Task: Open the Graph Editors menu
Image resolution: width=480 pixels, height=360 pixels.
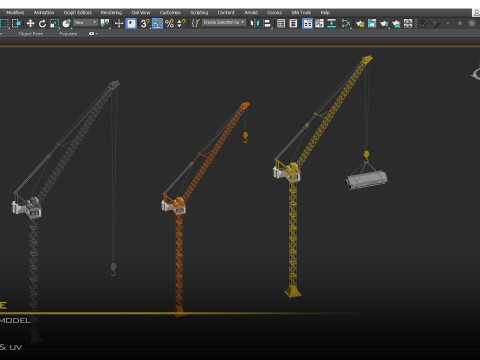Action: pyautogui.click(x=78, y=12)
